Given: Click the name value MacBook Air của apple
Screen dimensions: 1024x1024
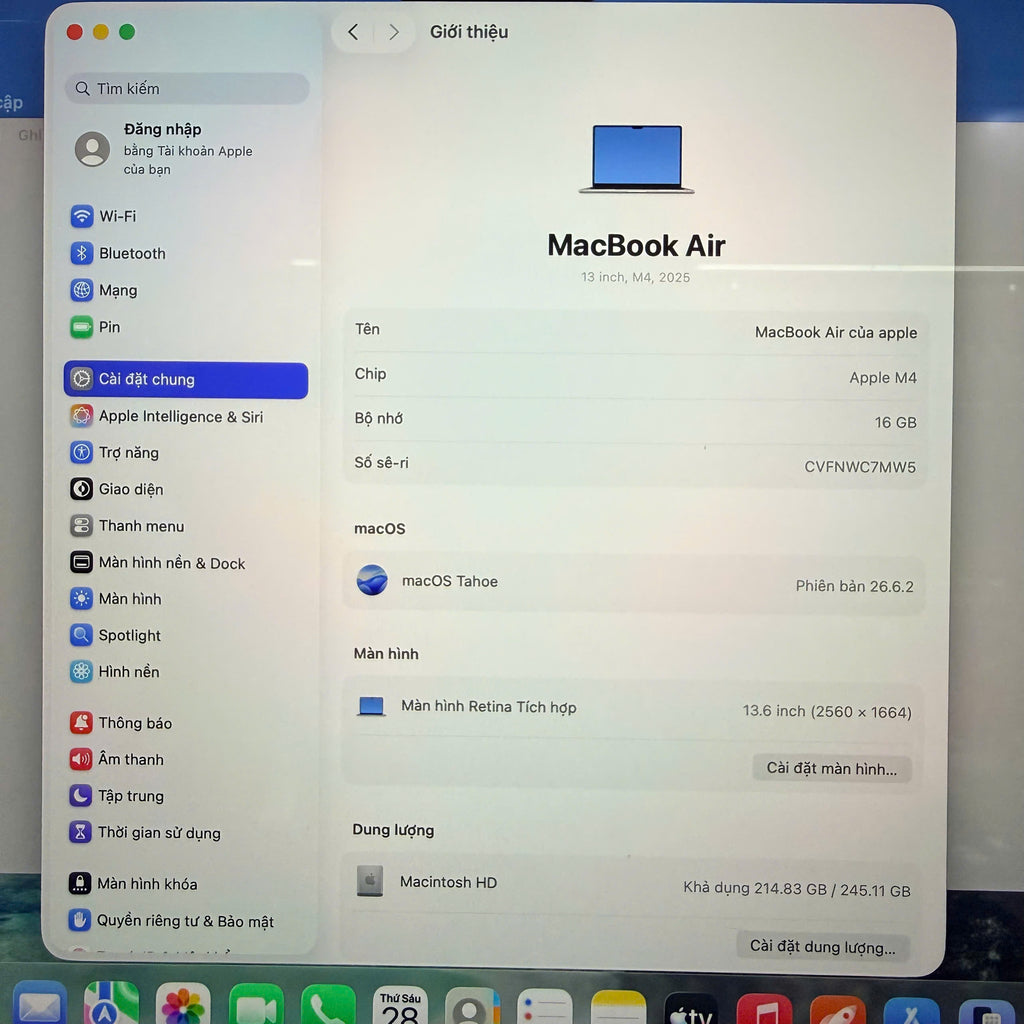Looking at the screenshot, I should pyautogui.click(x=835, y=333).
